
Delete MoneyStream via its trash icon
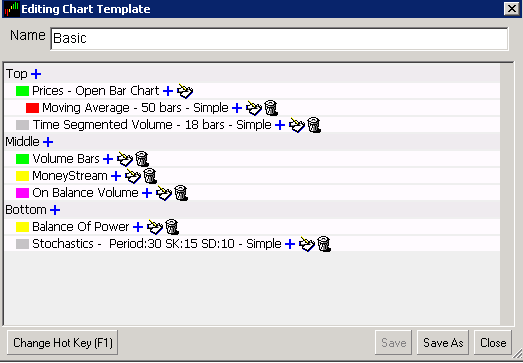pos(150,176)
